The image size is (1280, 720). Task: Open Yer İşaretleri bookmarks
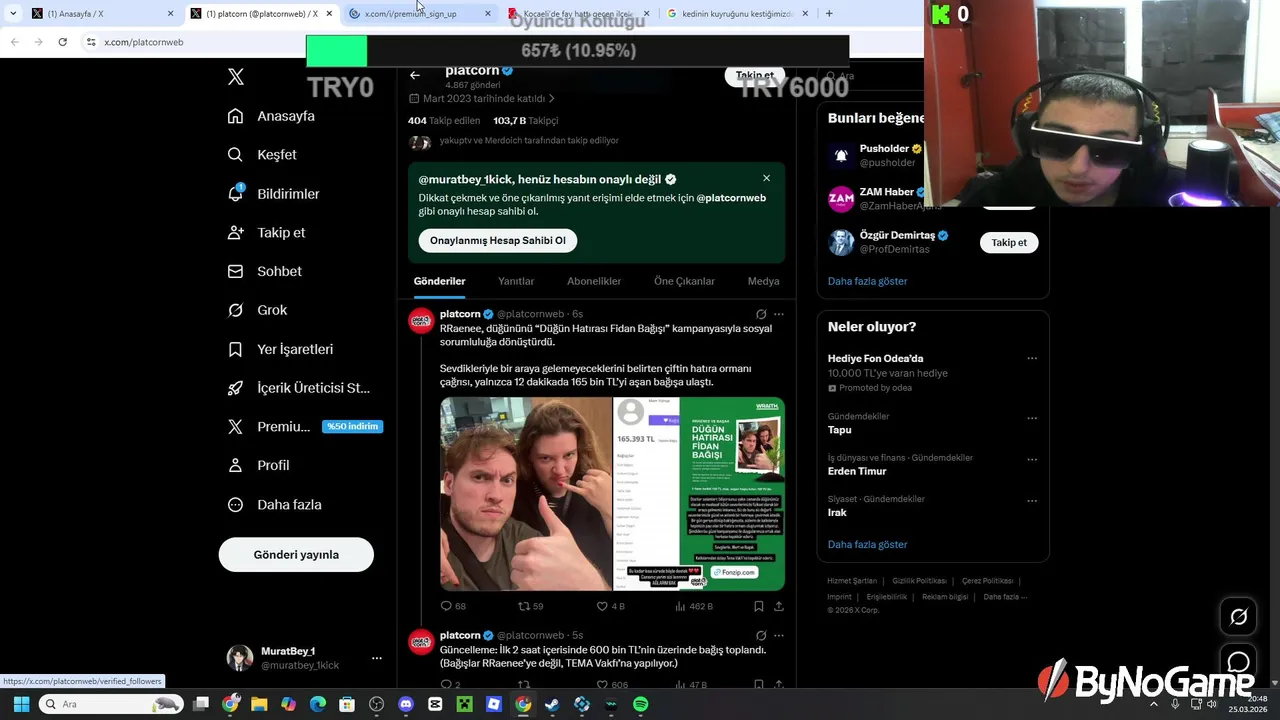(x=280, y=349)
